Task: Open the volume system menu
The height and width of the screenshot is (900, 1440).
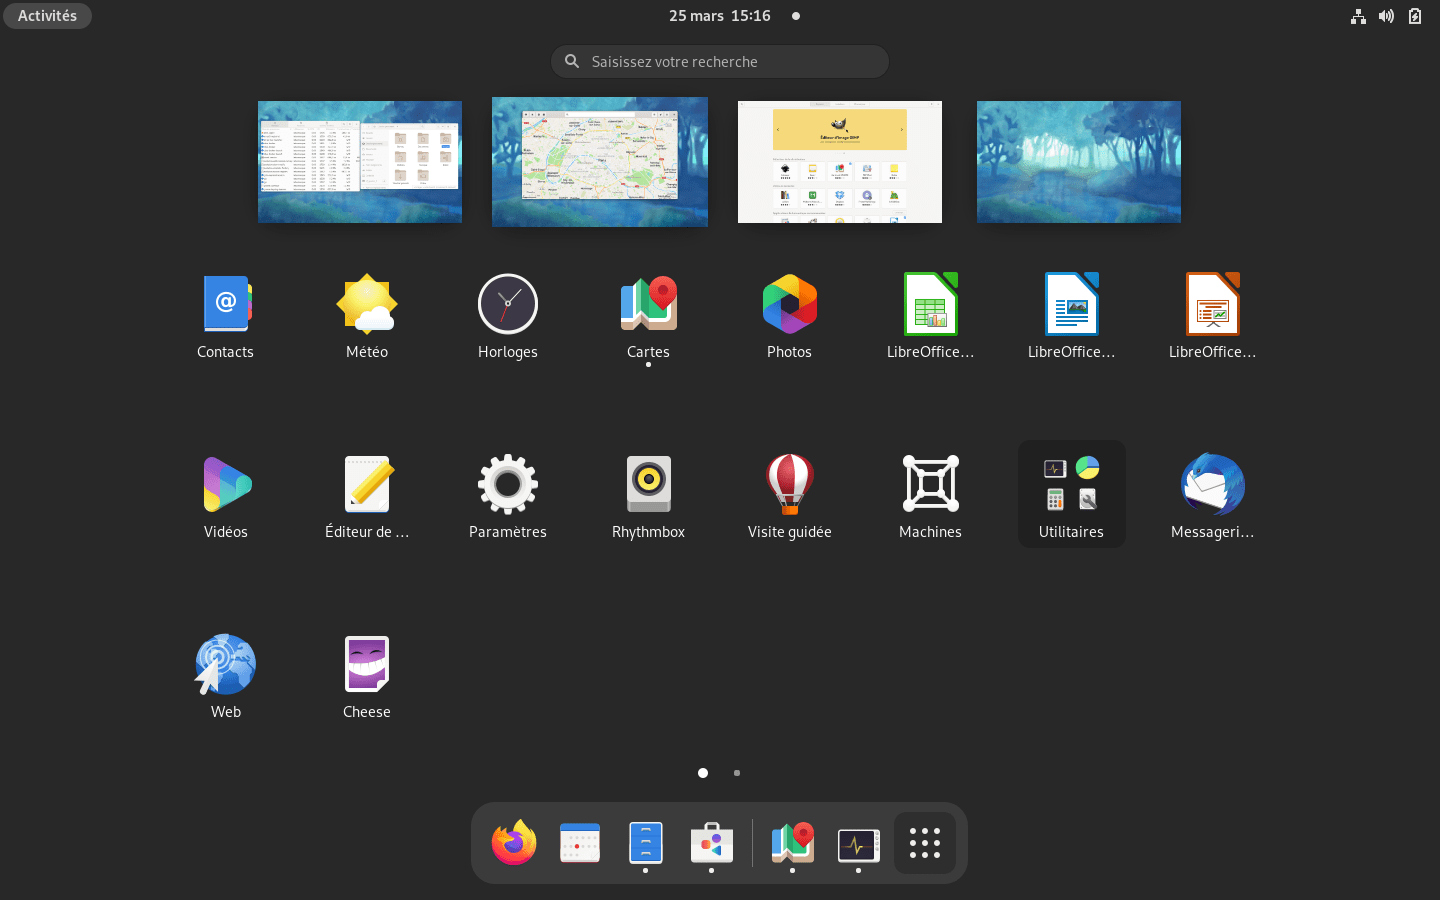Action: click(1386, 16)
